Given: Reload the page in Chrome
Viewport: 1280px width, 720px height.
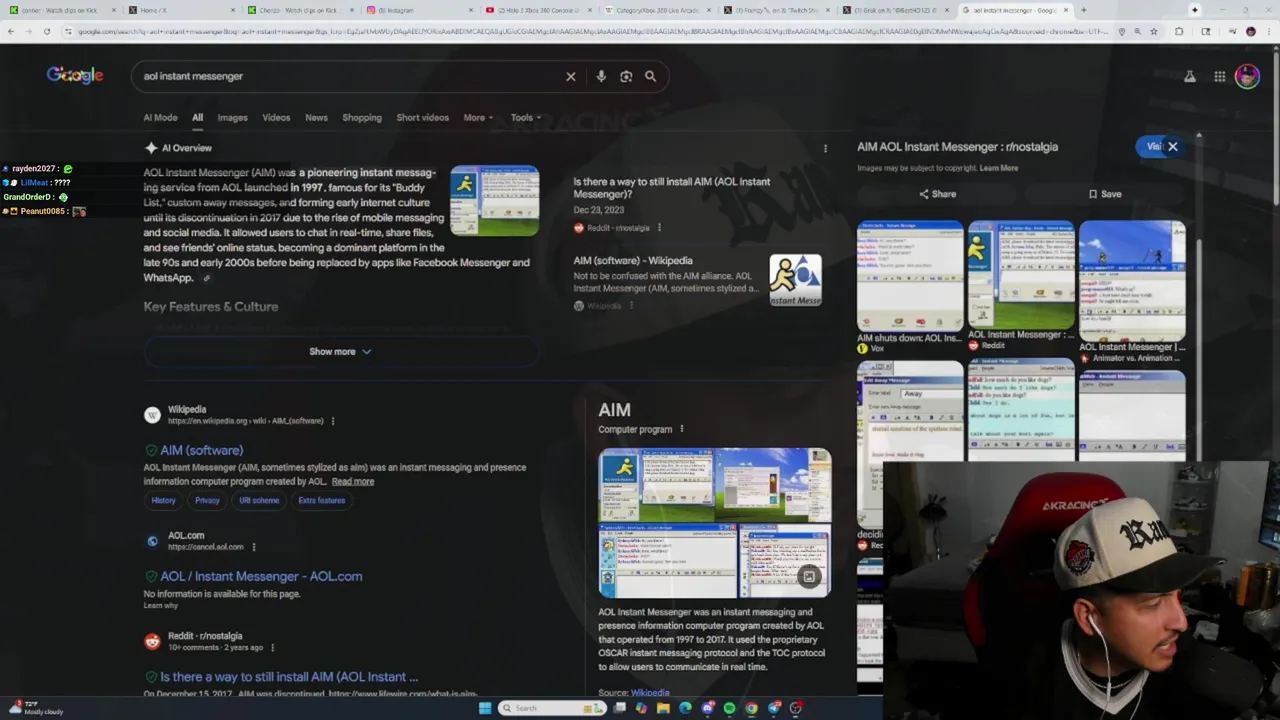Looking at the screenshot, I should (47, 31).
